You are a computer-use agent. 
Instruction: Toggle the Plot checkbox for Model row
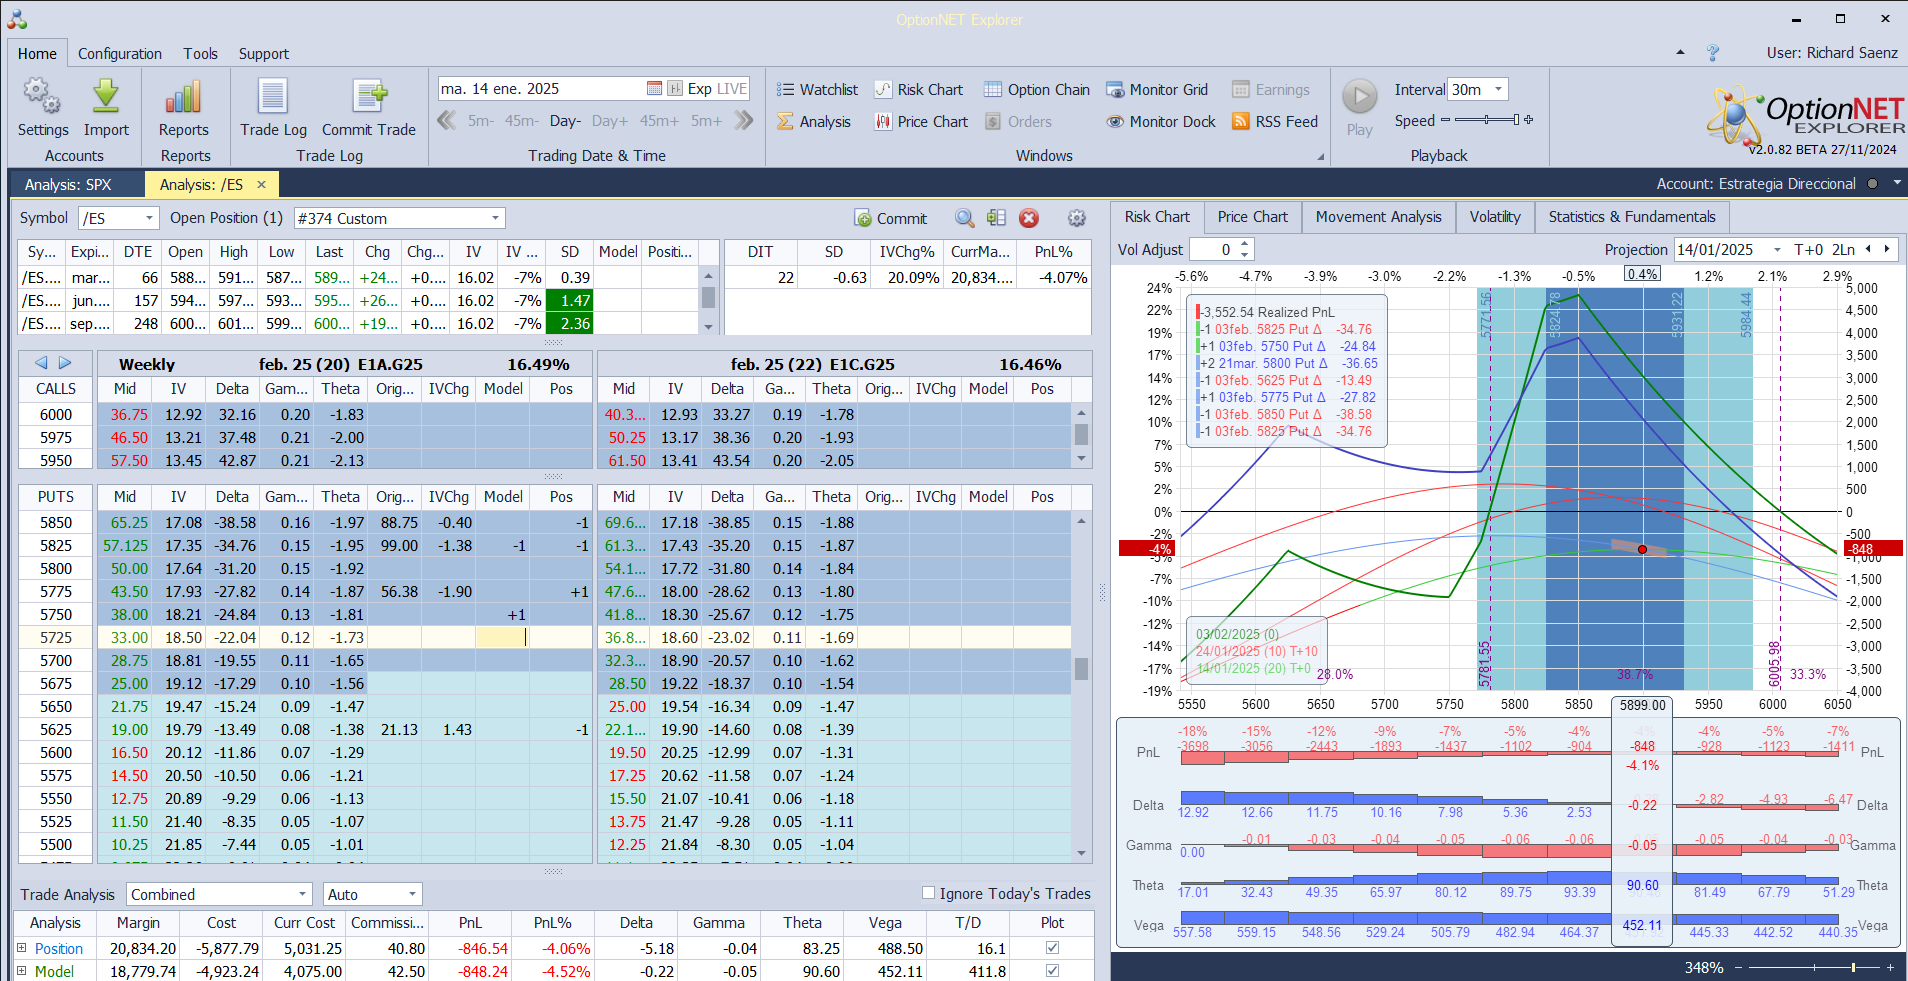tap(1052, 970)
